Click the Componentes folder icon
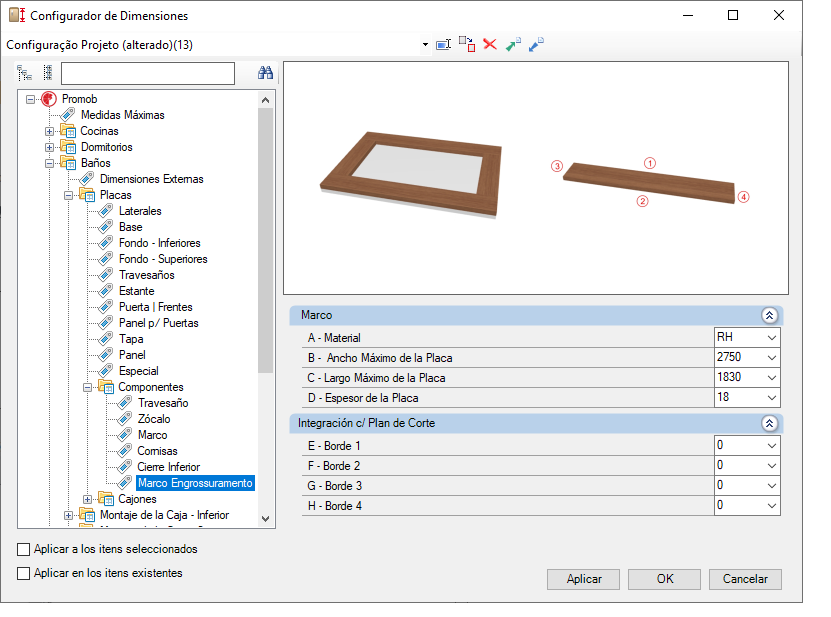The width and height of the screenshot is (831, 617). point(106,387)
